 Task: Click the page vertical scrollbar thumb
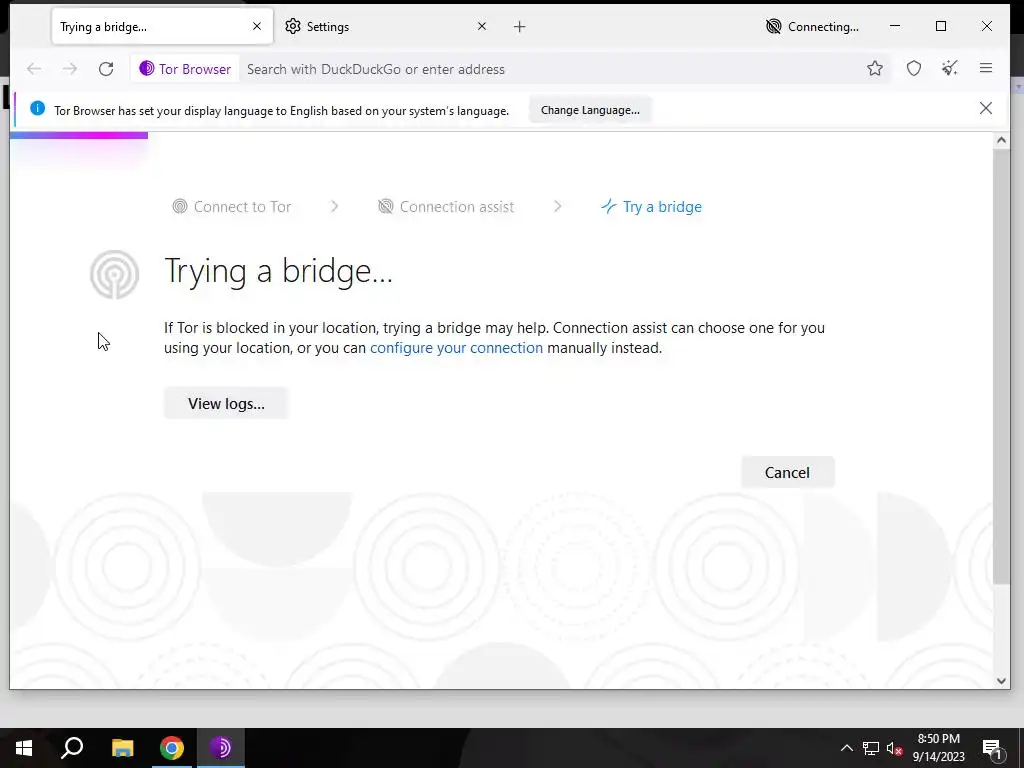1001,366
